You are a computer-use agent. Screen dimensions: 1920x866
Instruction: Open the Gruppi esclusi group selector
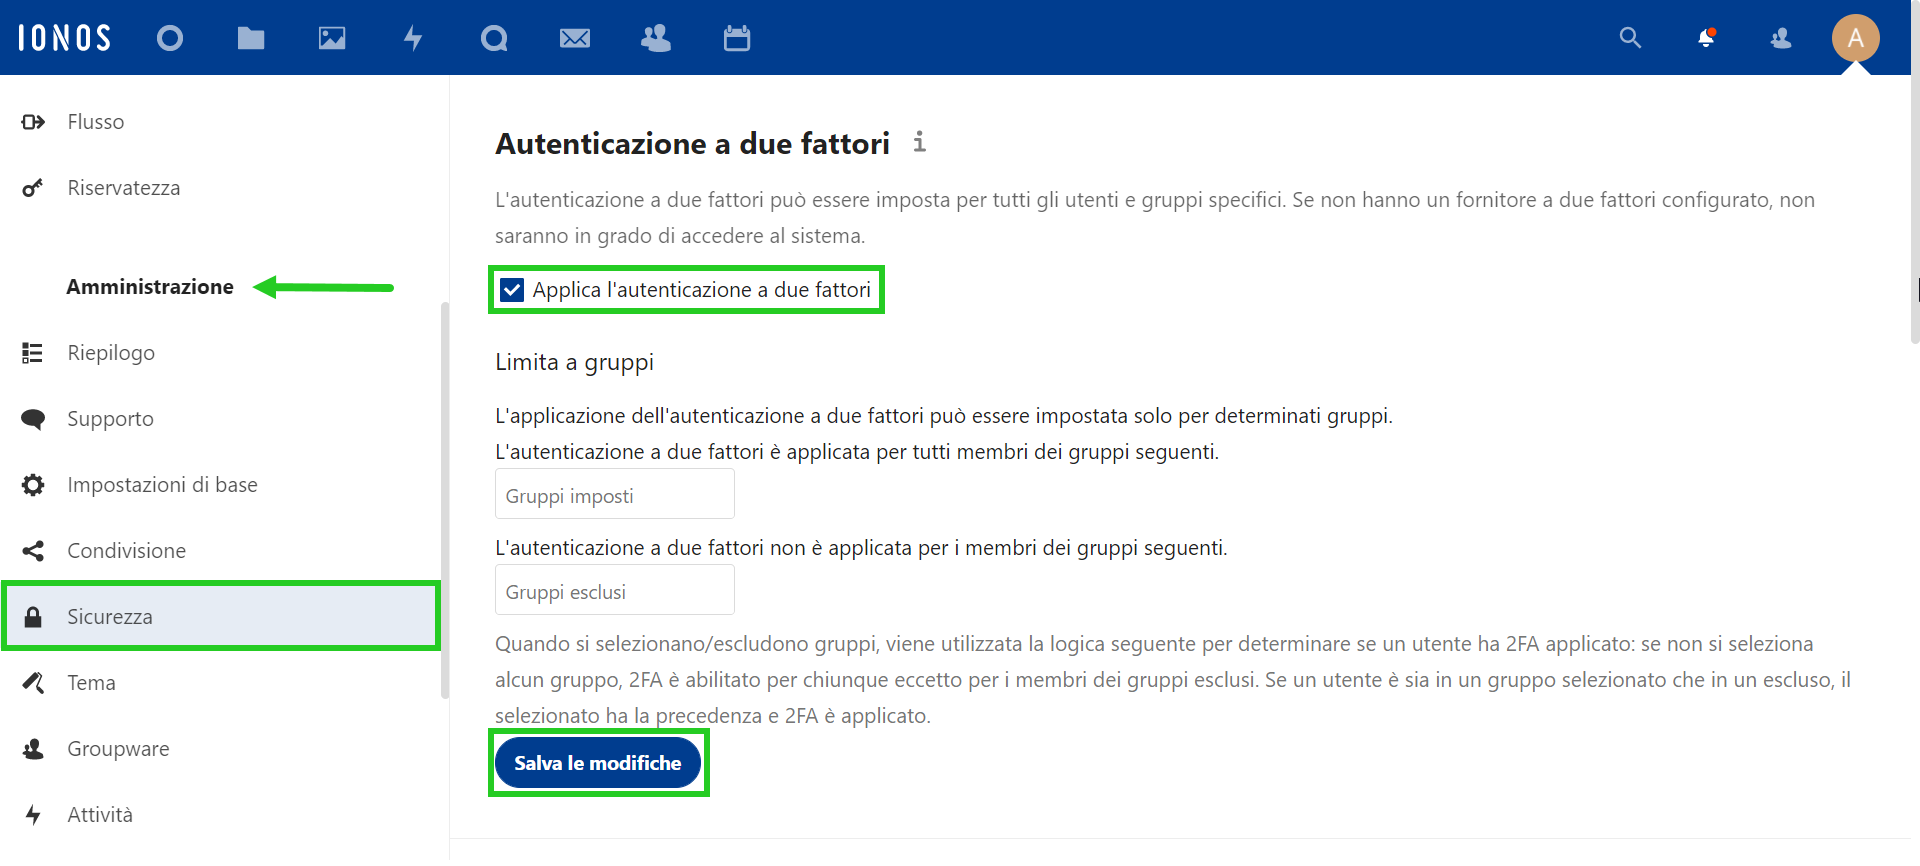pos(614,592)
